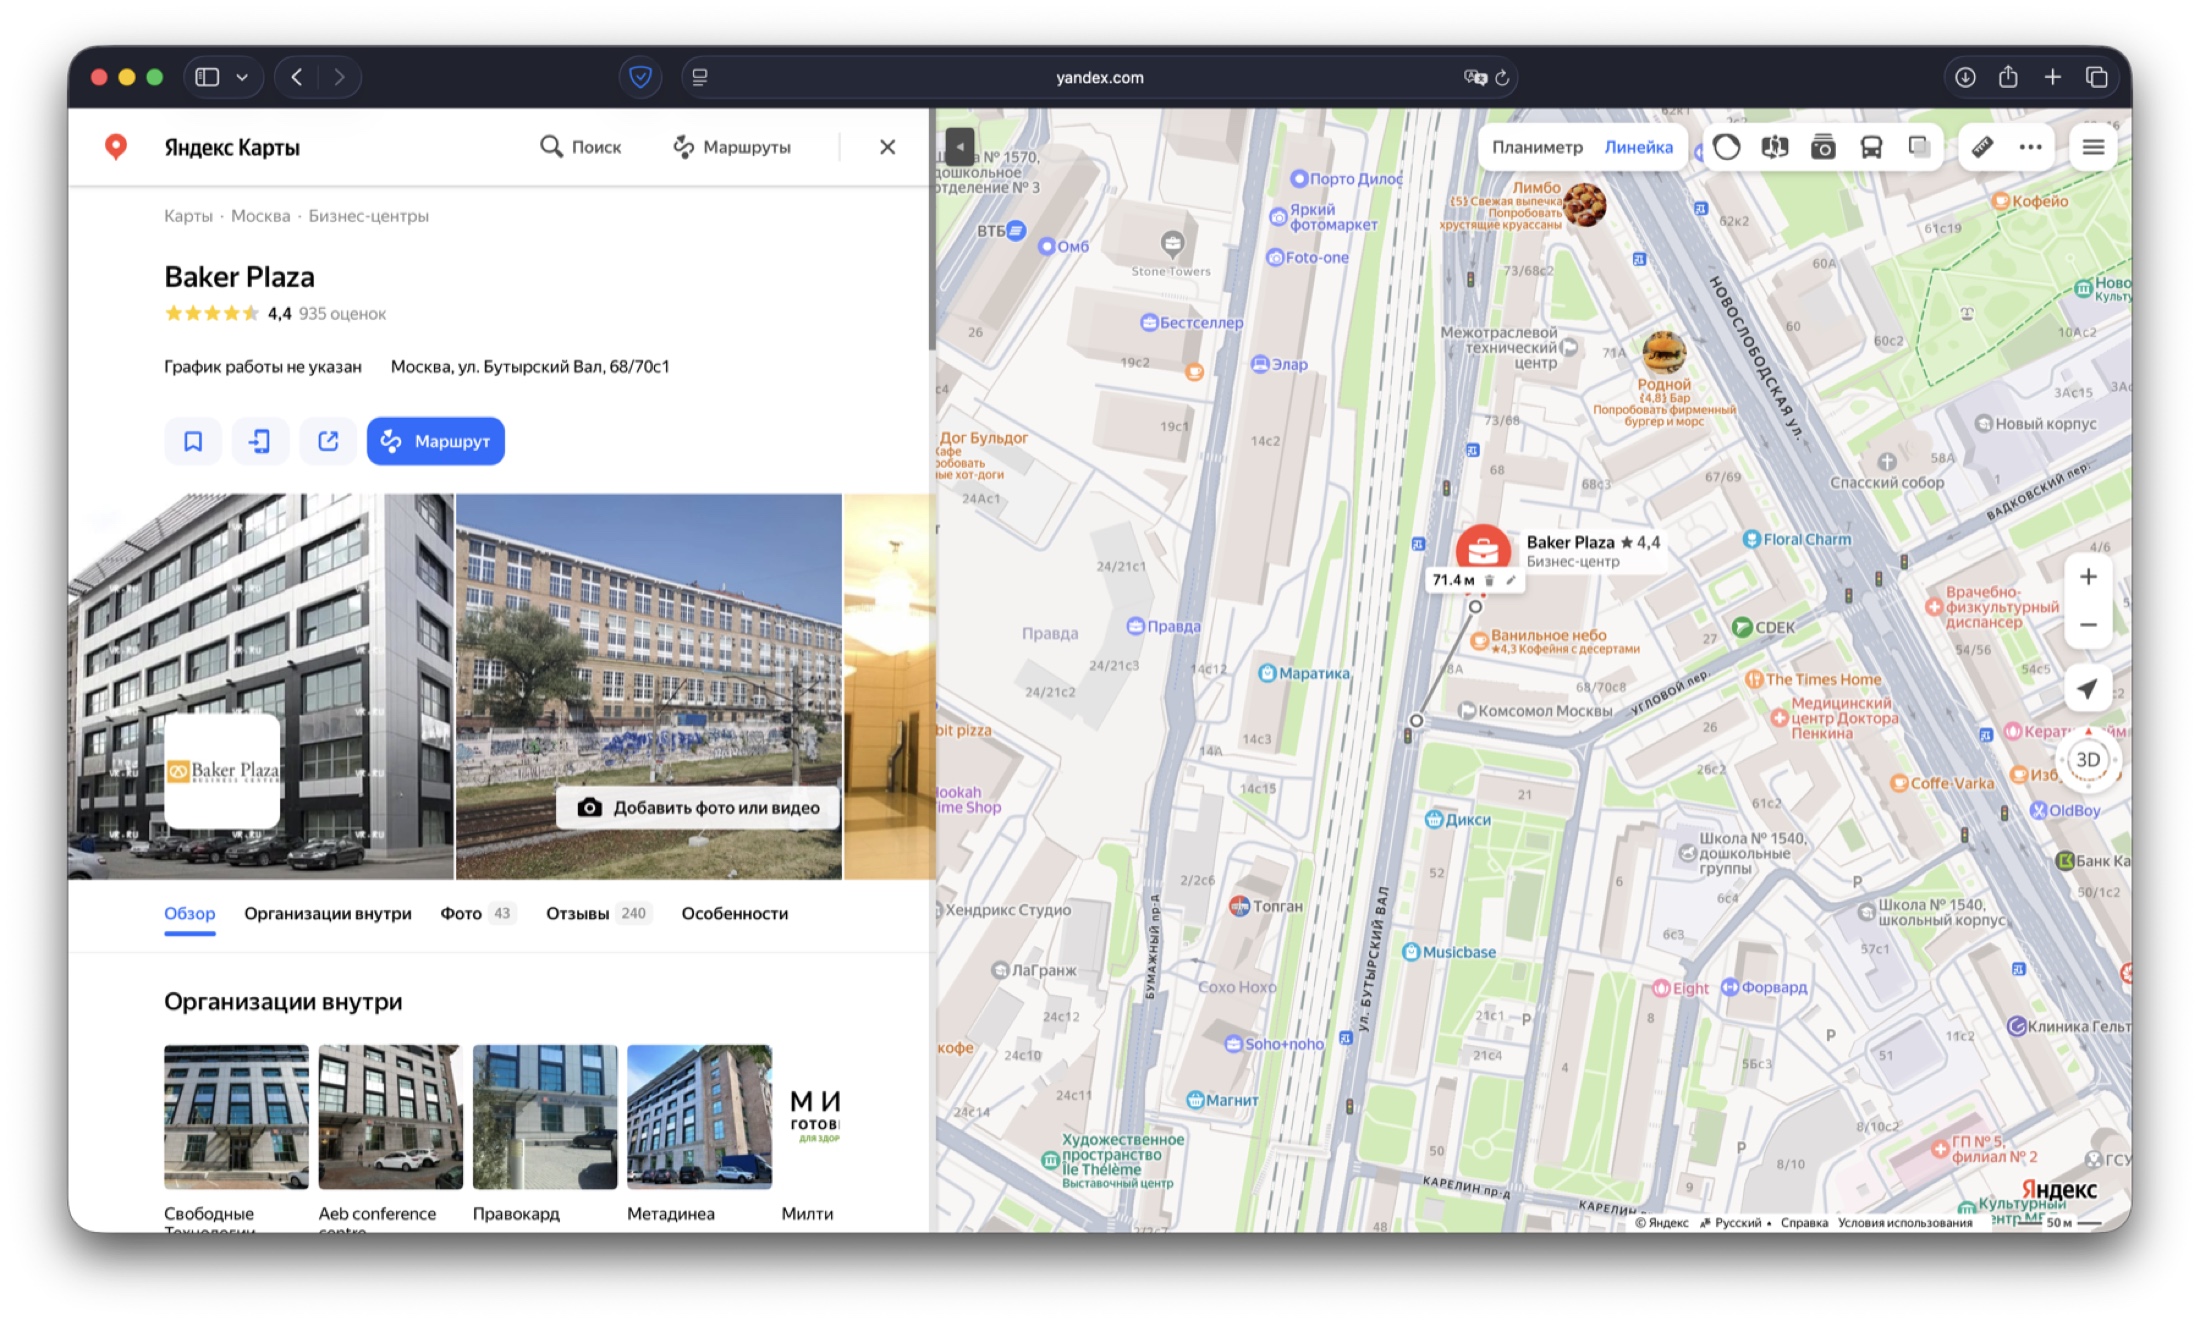Open street panoramas via walking-person map icon
Screen dimensions: 2200x1322
(1774, 147)
